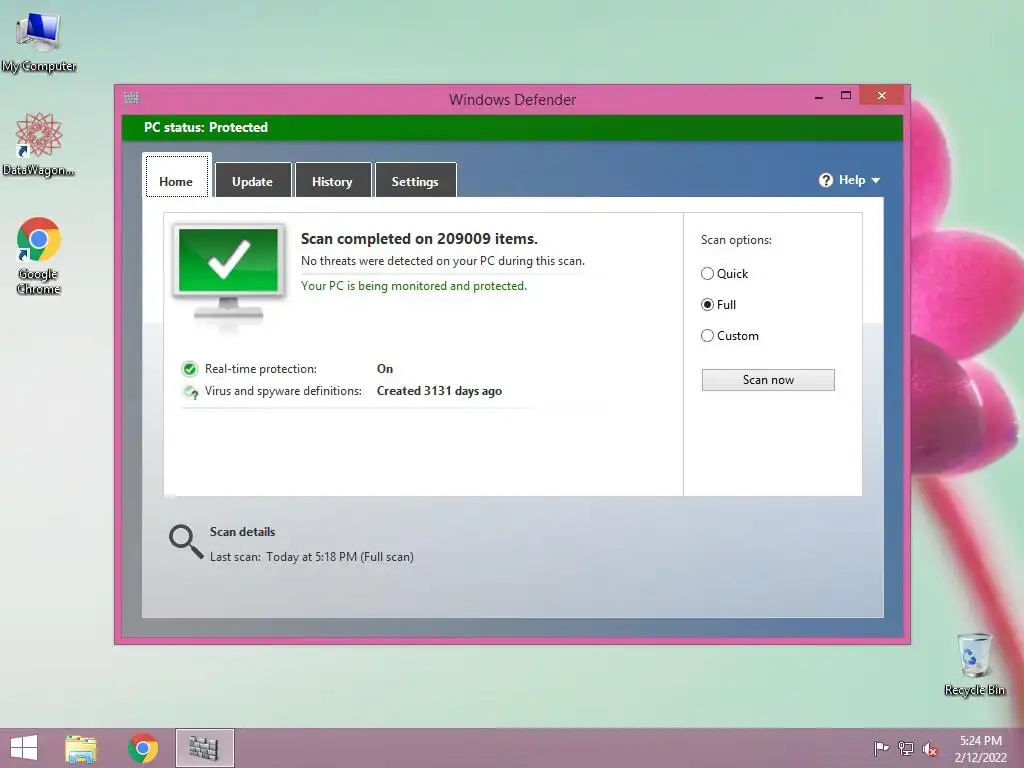Click the 'Scan options:' label
Screen dimensions: 1024x768
point(736,240)
